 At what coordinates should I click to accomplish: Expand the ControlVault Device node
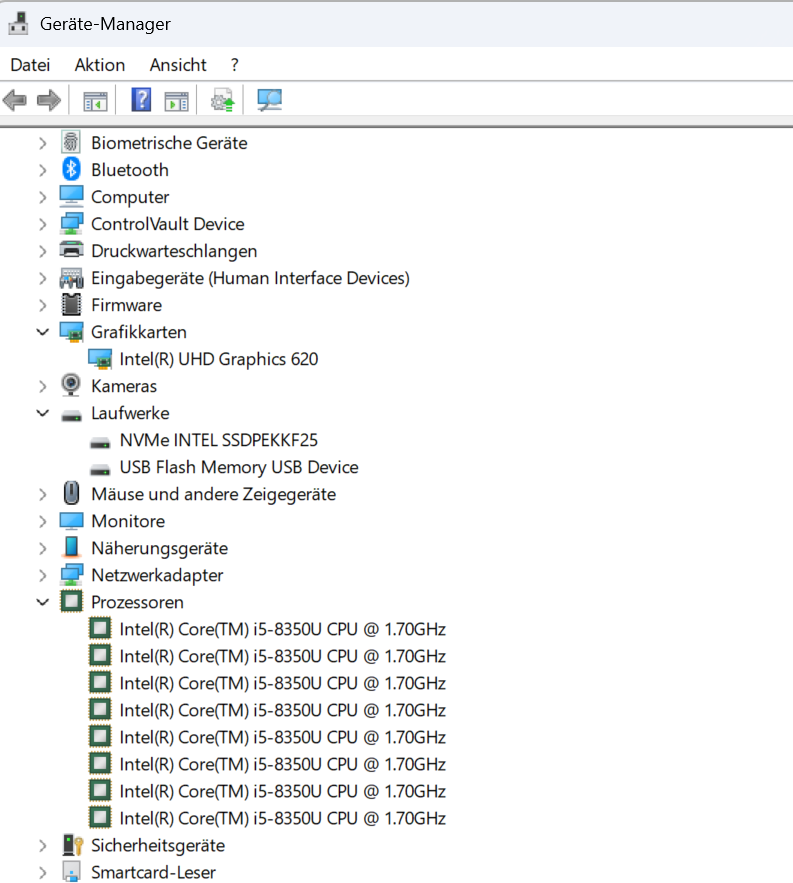43,224
